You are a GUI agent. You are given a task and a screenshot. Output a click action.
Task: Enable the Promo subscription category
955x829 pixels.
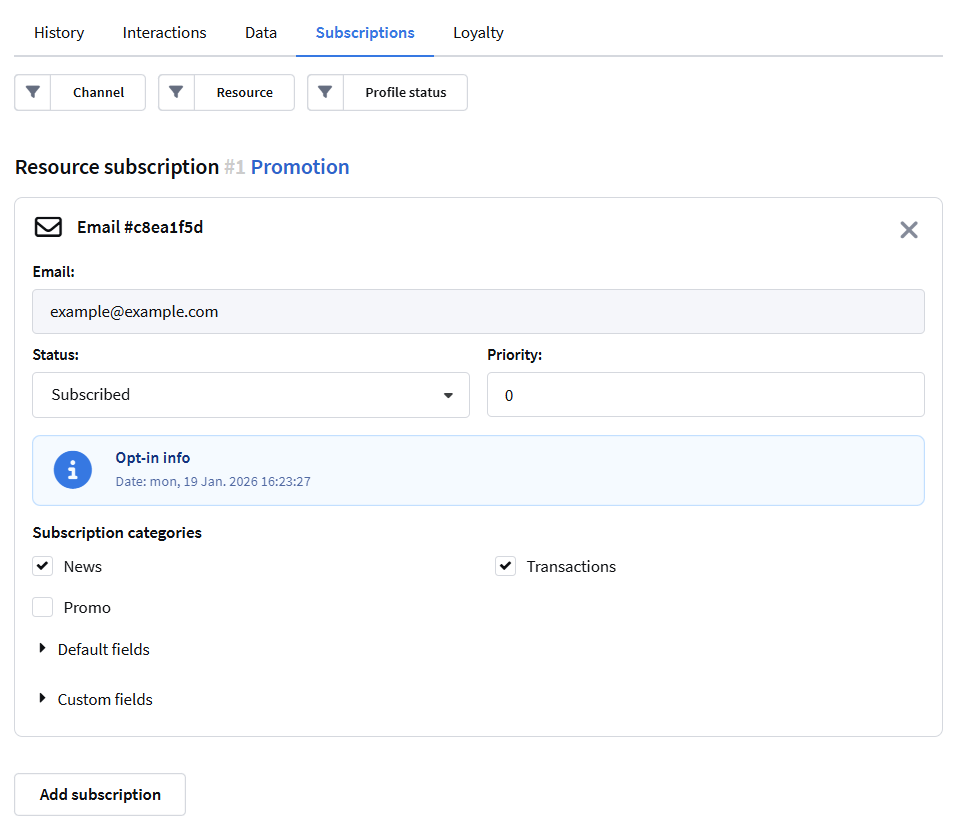(43, 607)
